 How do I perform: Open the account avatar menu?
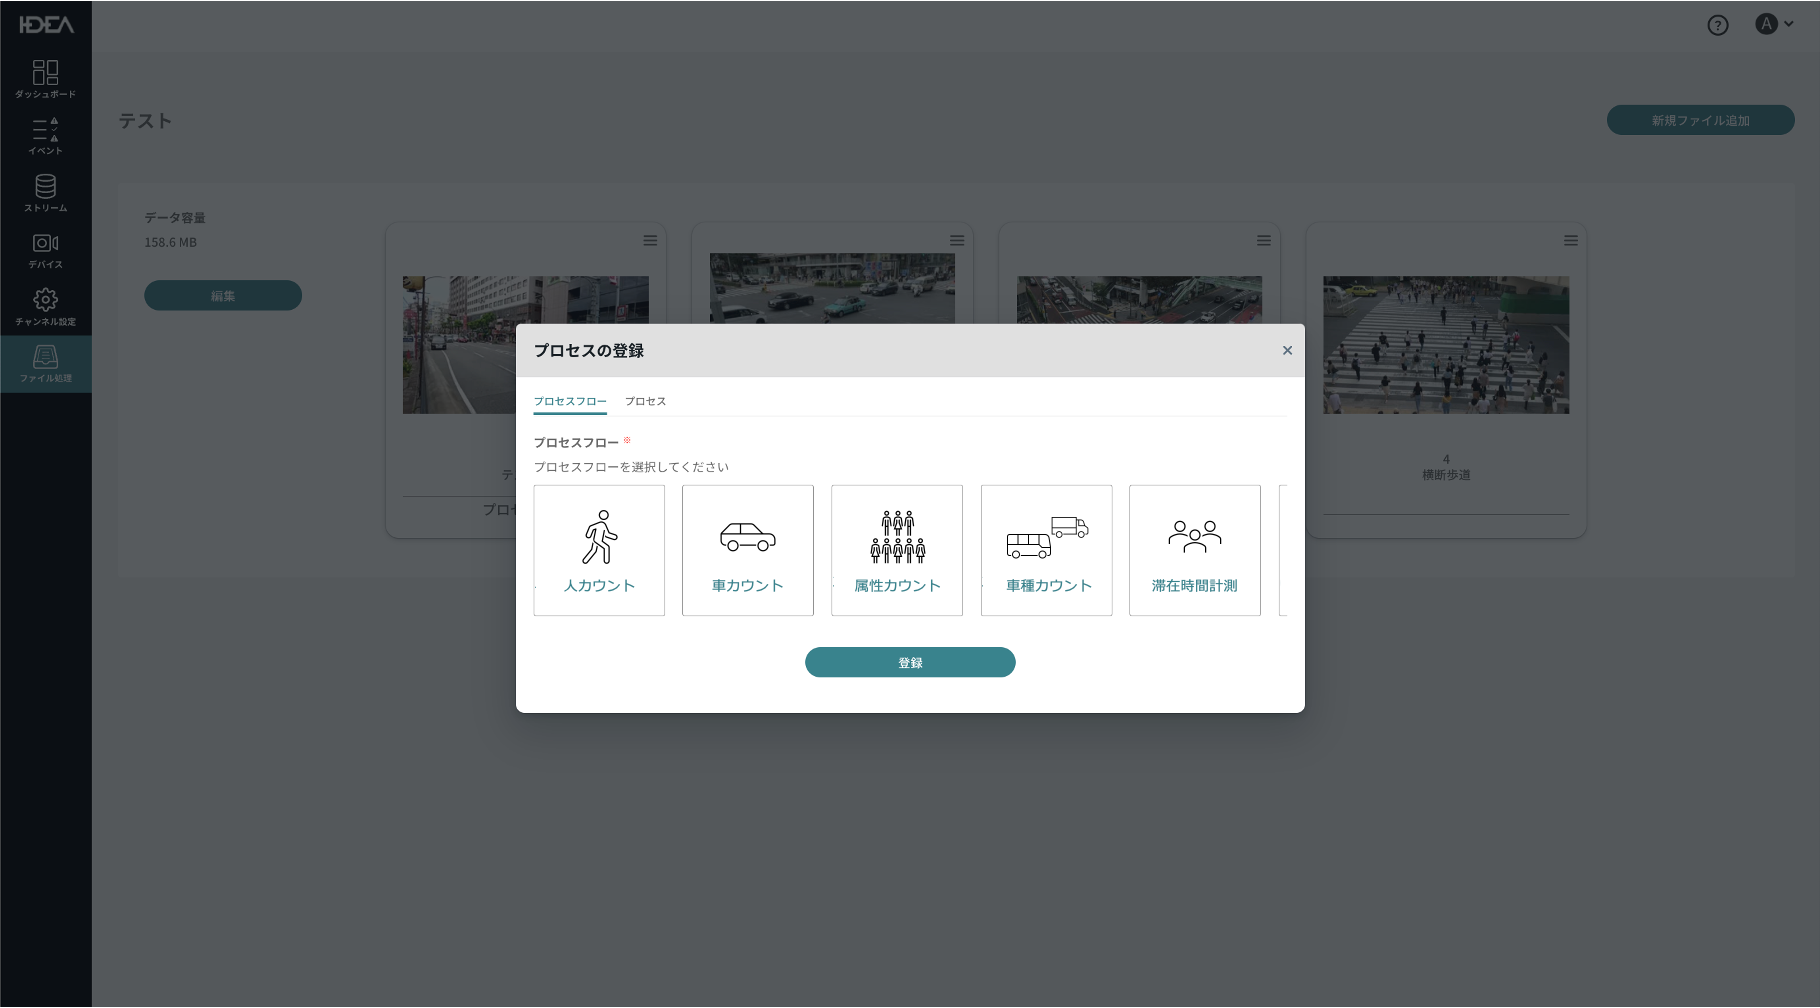1774,24
